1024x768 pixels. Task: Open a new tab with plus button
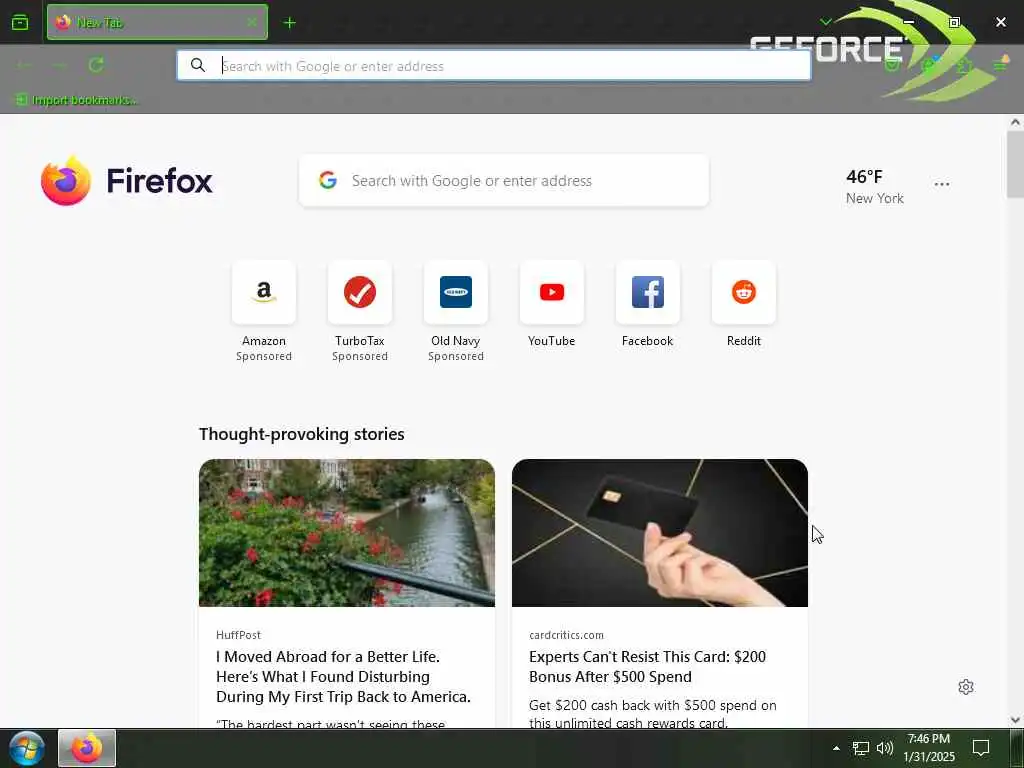pyautogui.click(x=289, y=23)
